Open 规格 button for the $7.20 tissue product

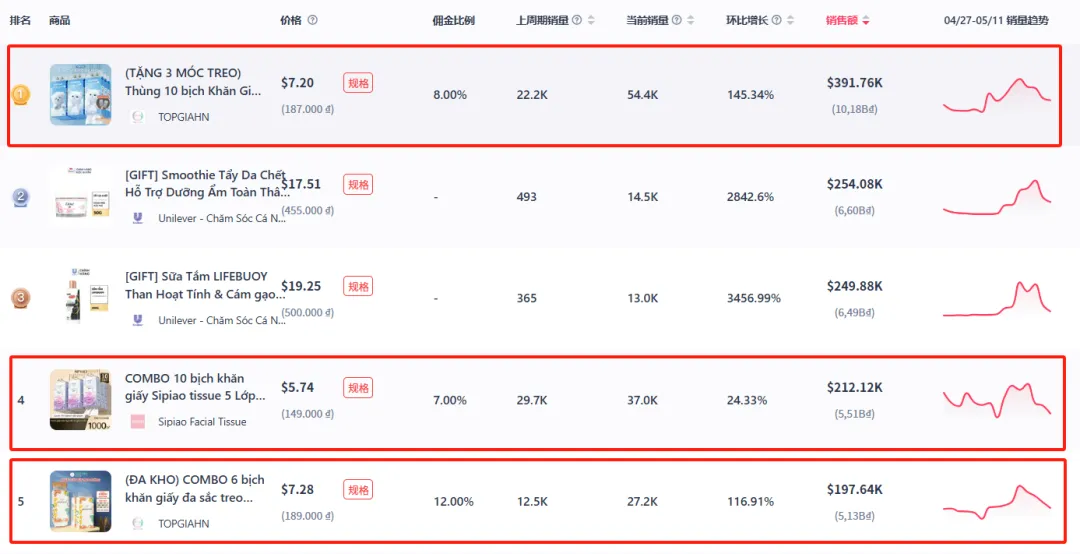tap(358, 83)
